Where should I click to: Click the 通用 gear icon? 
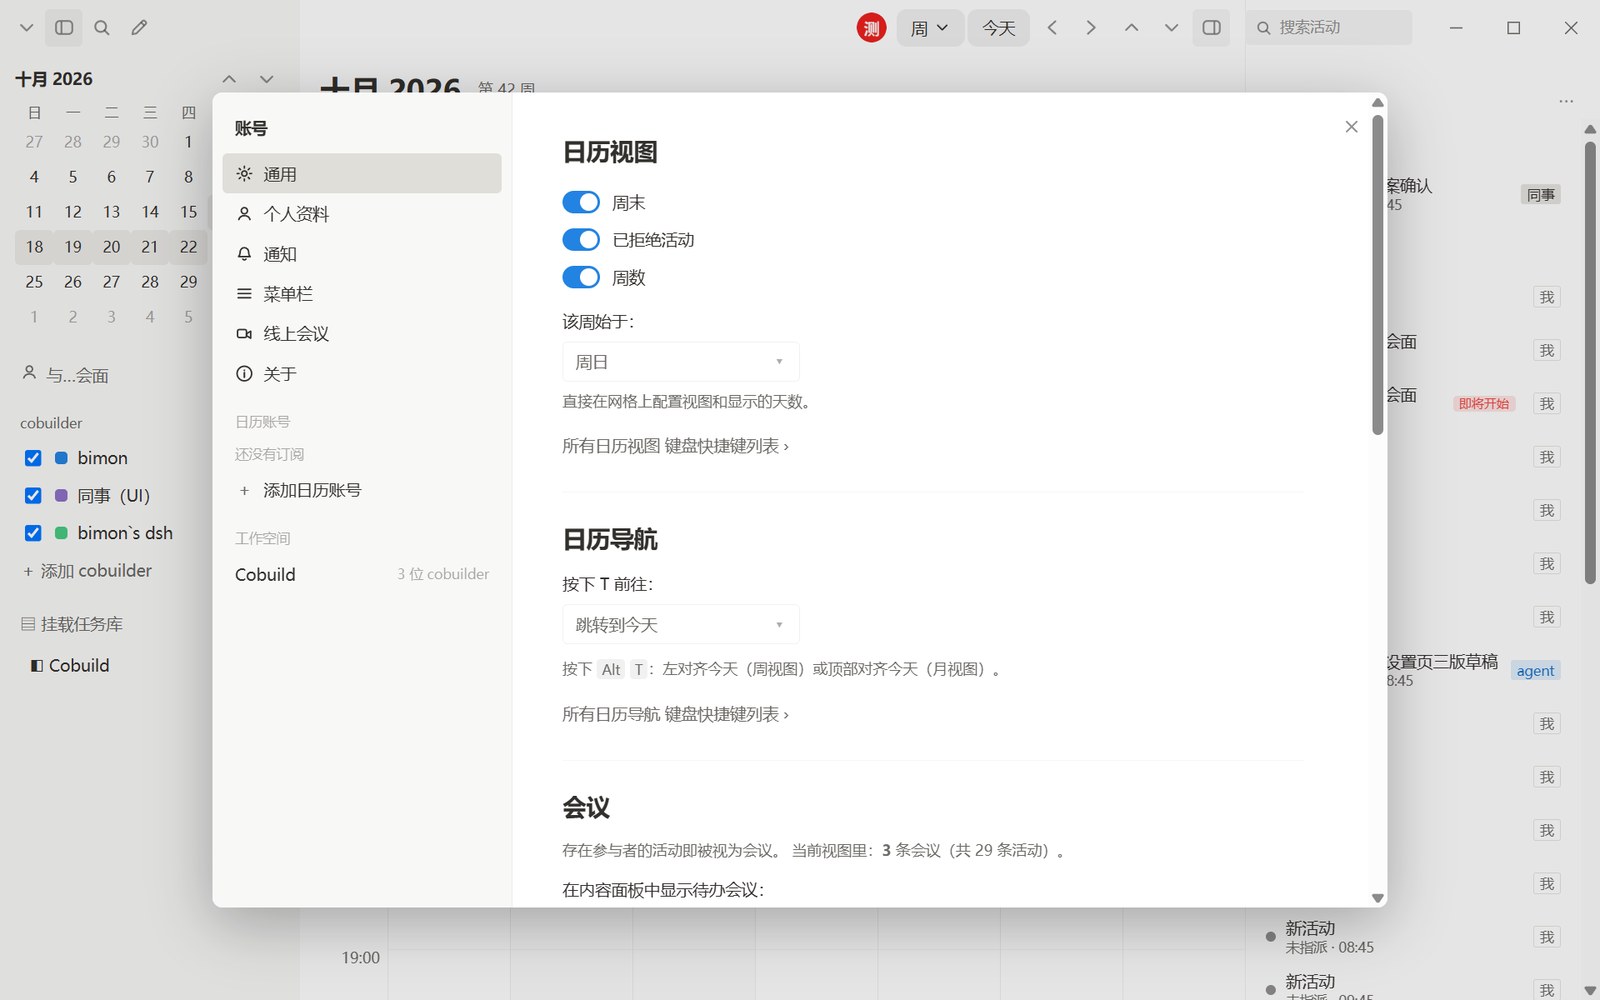244,174
